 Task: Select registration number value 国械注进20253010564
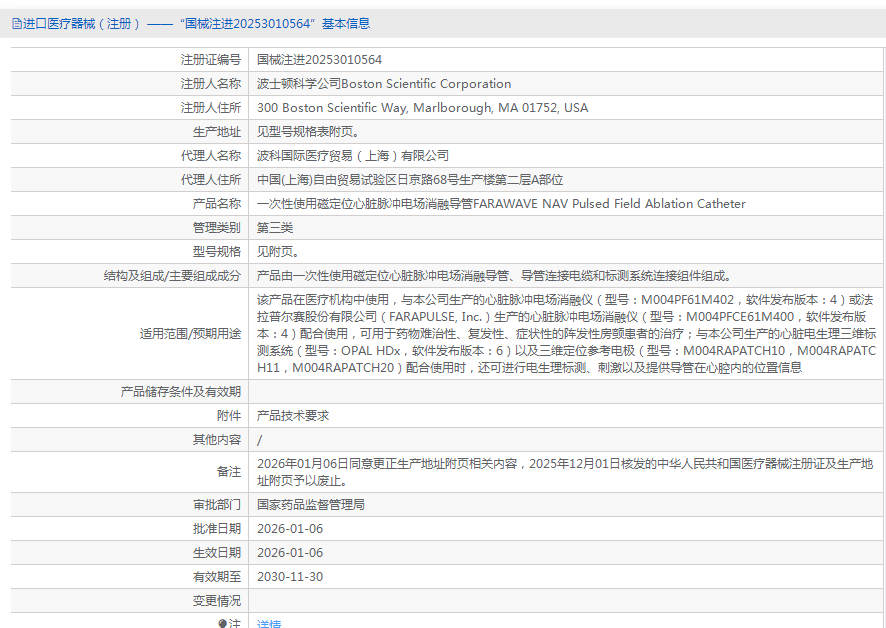319,60
